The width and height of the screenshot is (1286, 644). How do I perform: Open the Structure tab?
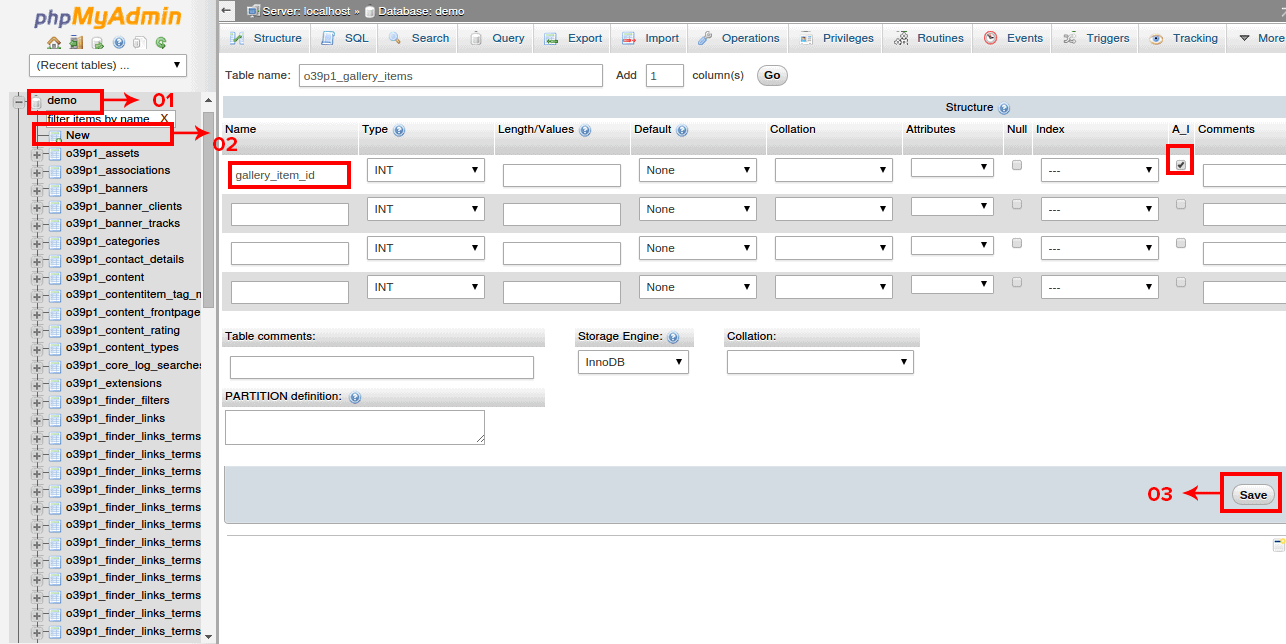(265, 38)
